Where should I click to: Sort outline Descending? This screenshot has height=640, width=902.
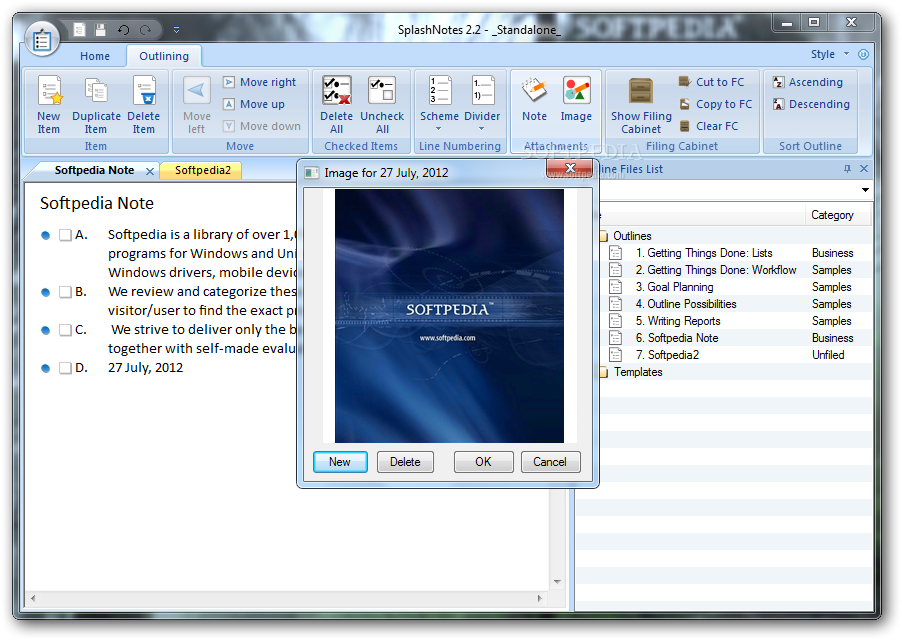click(811, 104)
